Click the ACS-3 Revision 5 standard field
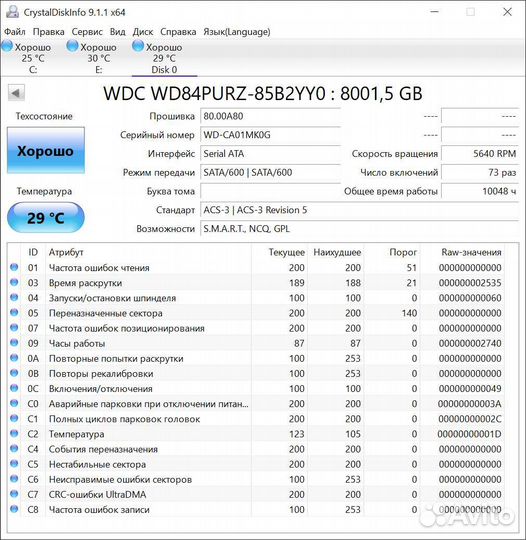 (x=360, y=210)
